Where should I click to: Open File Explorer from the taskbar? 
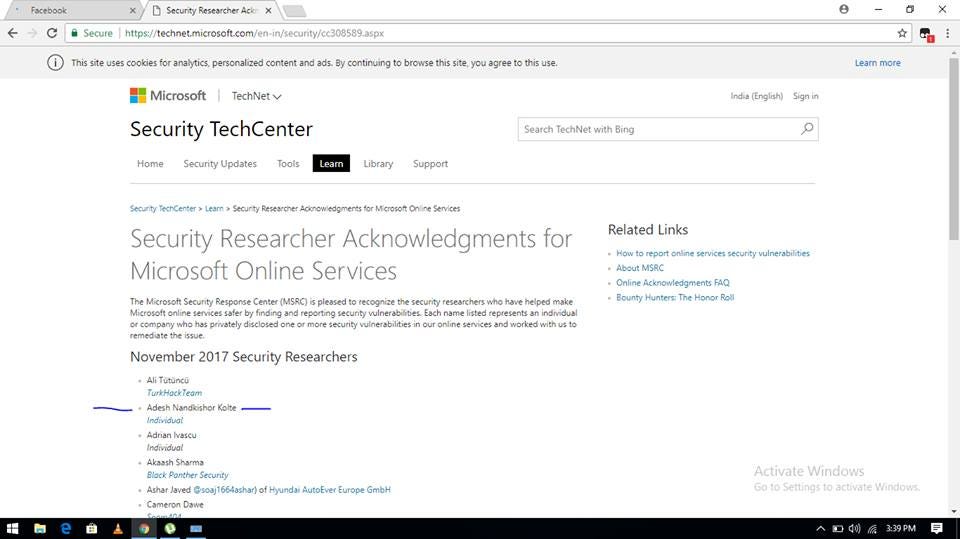tap(40, 529)
